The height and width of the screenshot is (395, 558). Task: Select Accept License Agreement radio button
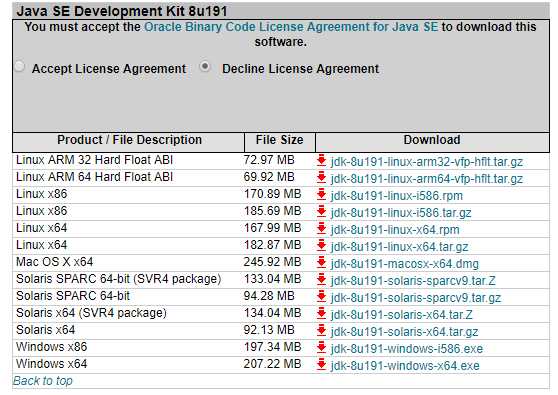(20, 66)
